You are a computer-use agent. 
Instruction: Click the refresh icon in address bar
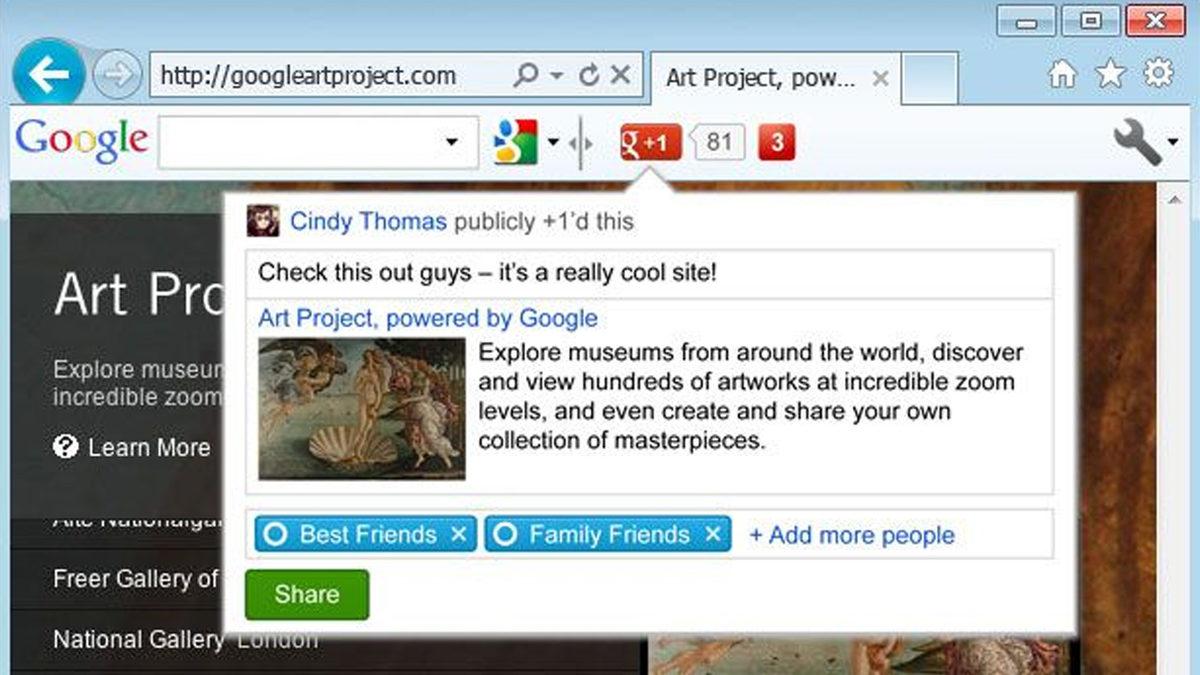pyautogui.click(x=590, y=75)
